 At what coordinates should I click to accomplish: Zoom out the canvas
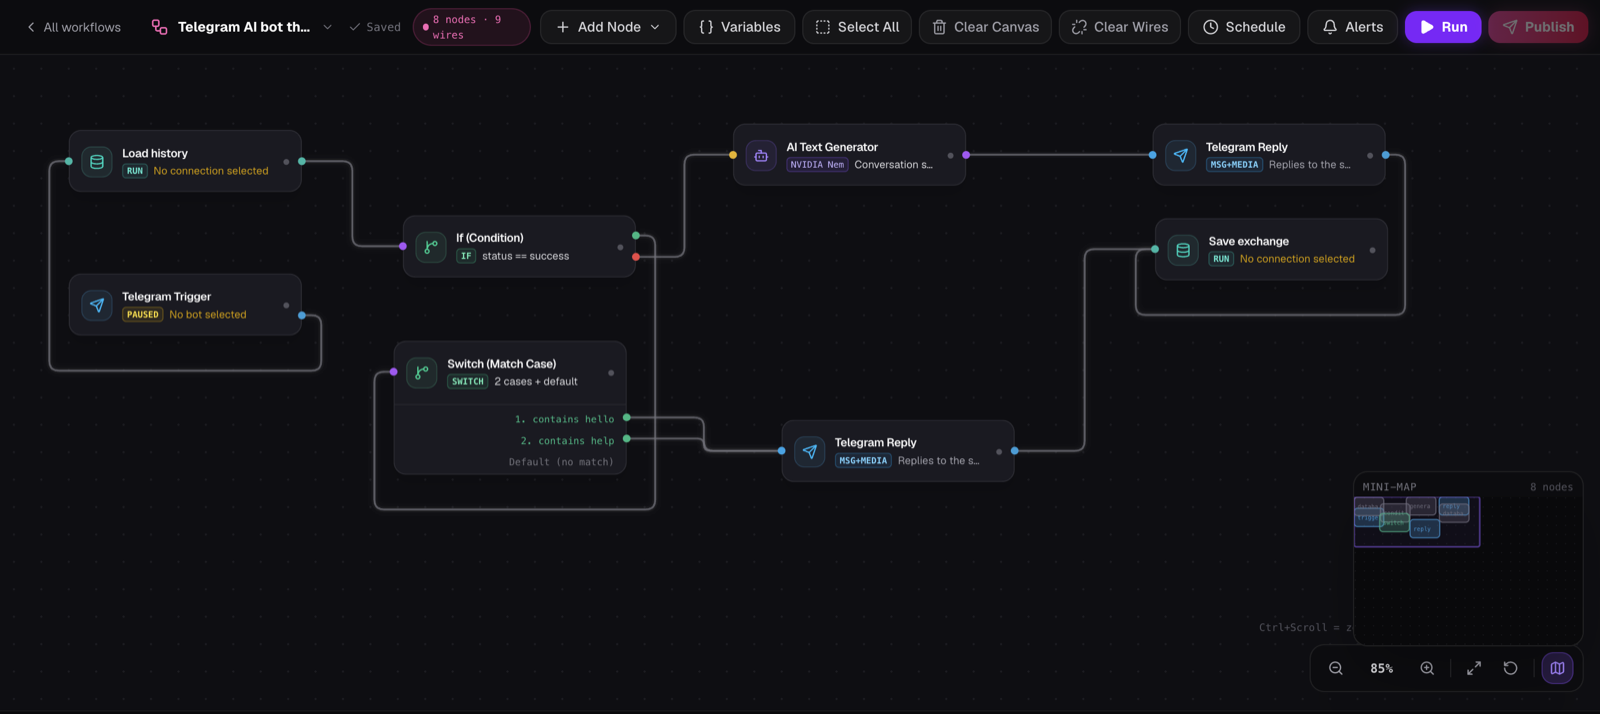[x=1335, y=668]
